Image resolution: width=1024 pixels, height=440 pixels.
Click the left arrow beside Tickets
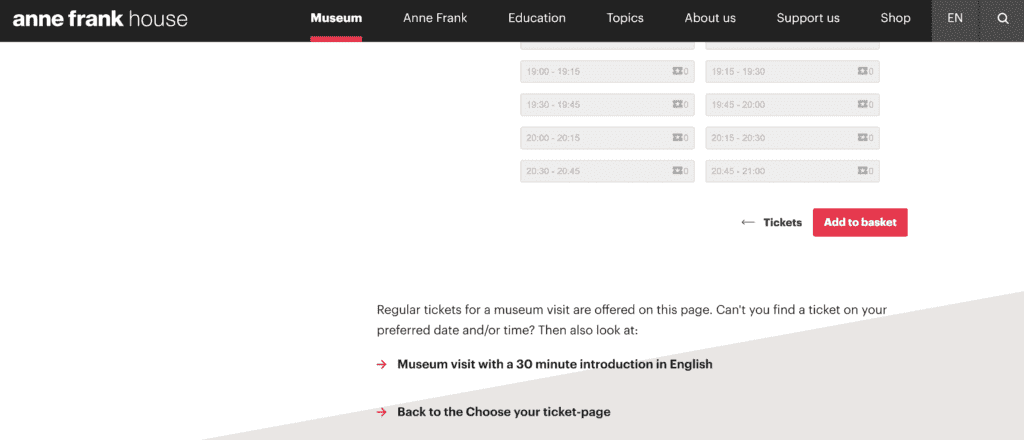[747, 223]
